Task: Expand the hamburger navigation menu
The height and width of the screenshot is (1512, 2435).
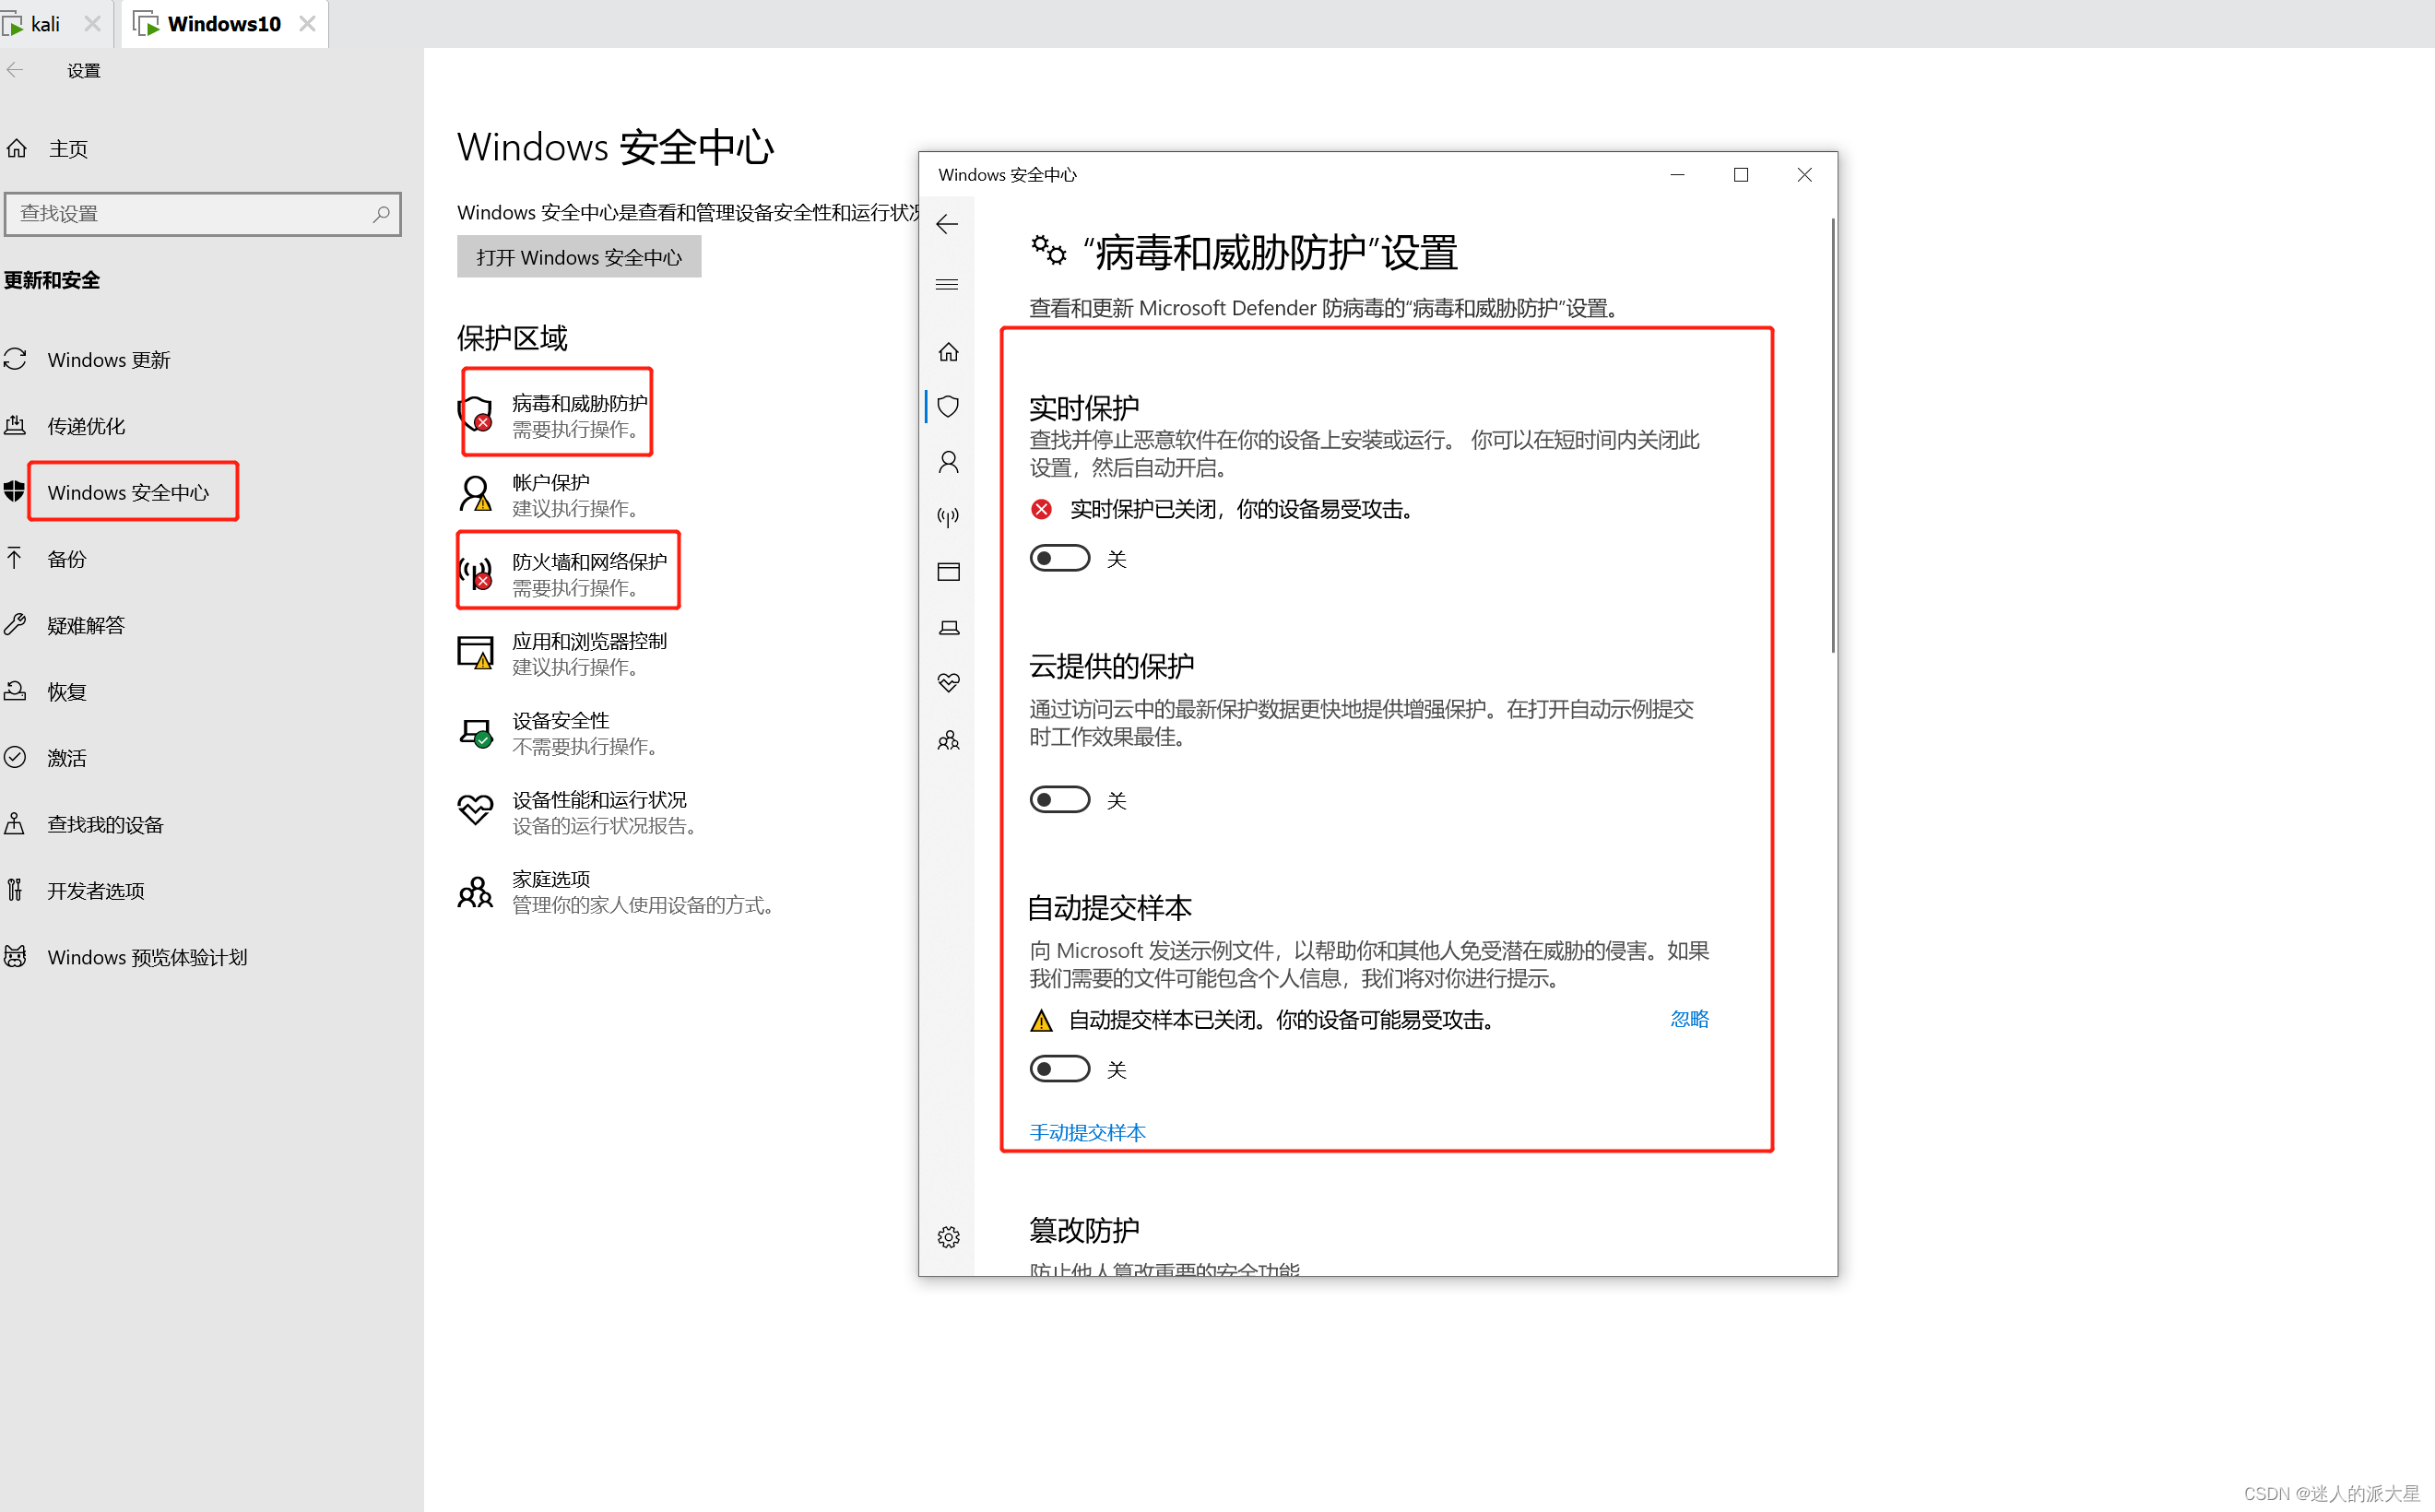Action: pyautogui.click(x=947, y=285)
